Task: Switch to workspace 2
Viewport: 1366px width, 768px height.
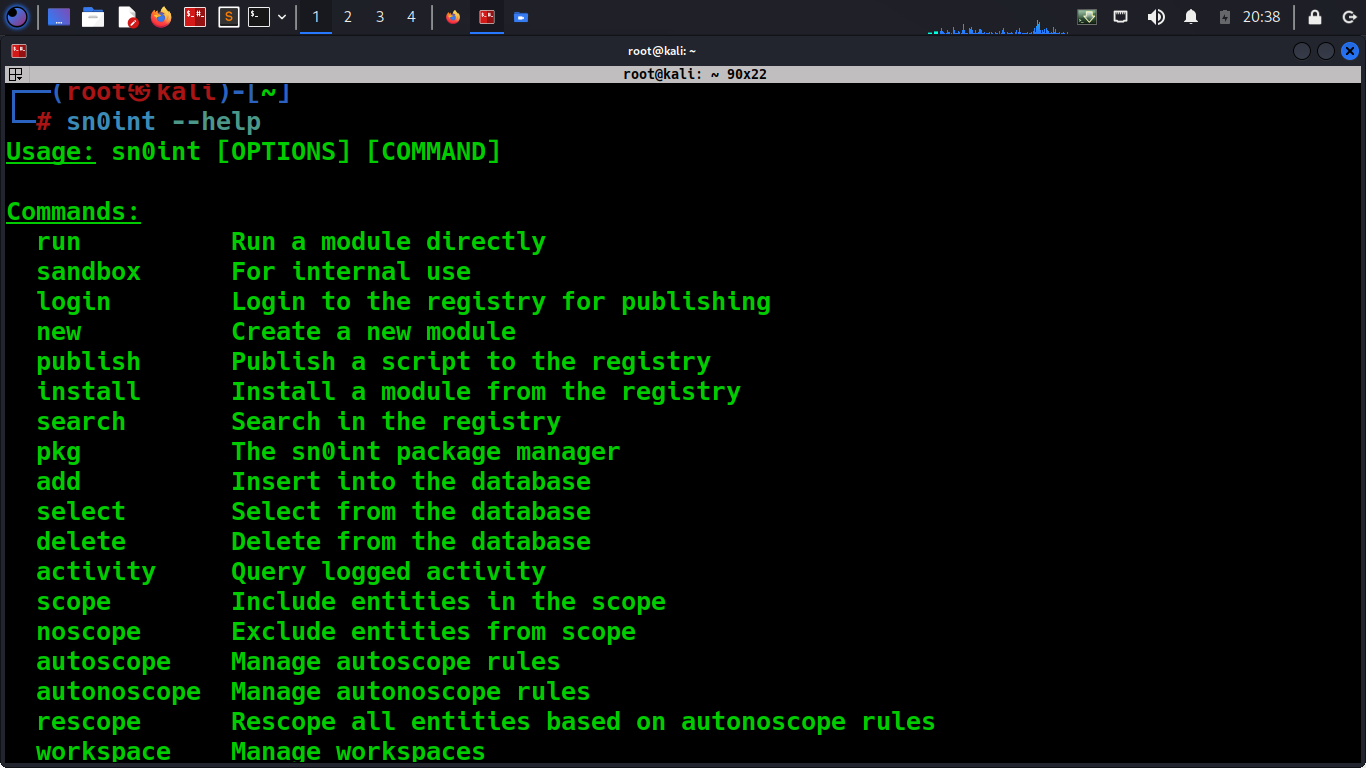Action: click(347, 17)
